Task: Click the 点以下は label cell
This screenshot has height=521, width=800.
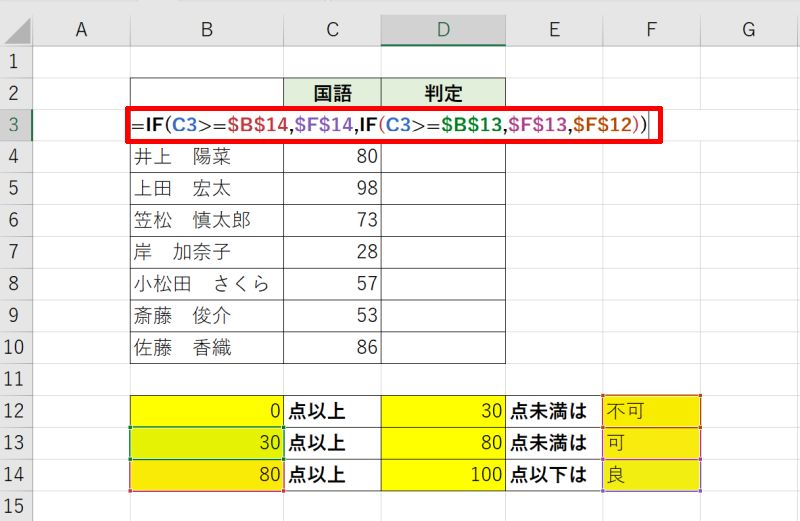Action: [x=553, y=475]
